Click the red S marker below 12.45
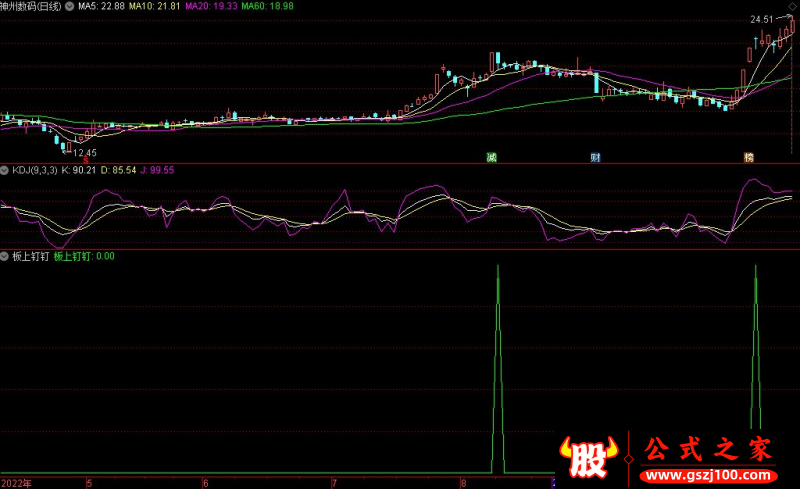Screen dimensions: 800x489 click(x=85, y=158)
